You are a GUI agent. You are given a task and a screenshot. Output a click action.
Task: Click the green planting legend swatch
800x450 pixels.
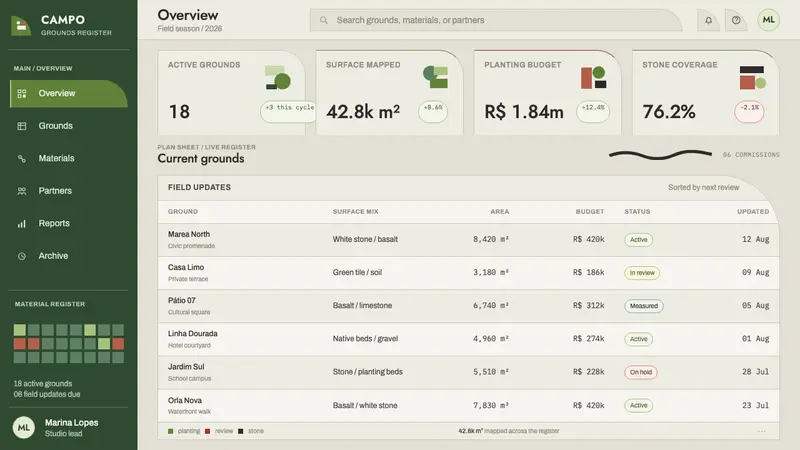coord(170,432)
